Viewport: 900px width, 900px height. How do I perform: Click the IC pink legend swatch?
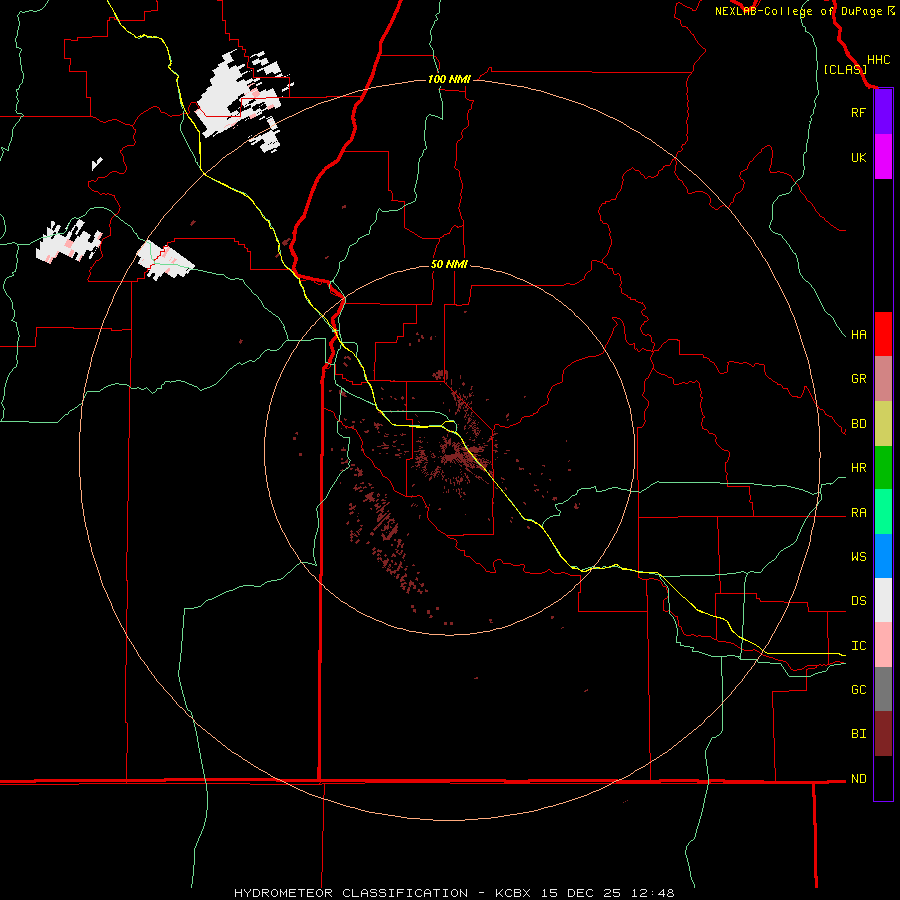click(x=883, y=645)
